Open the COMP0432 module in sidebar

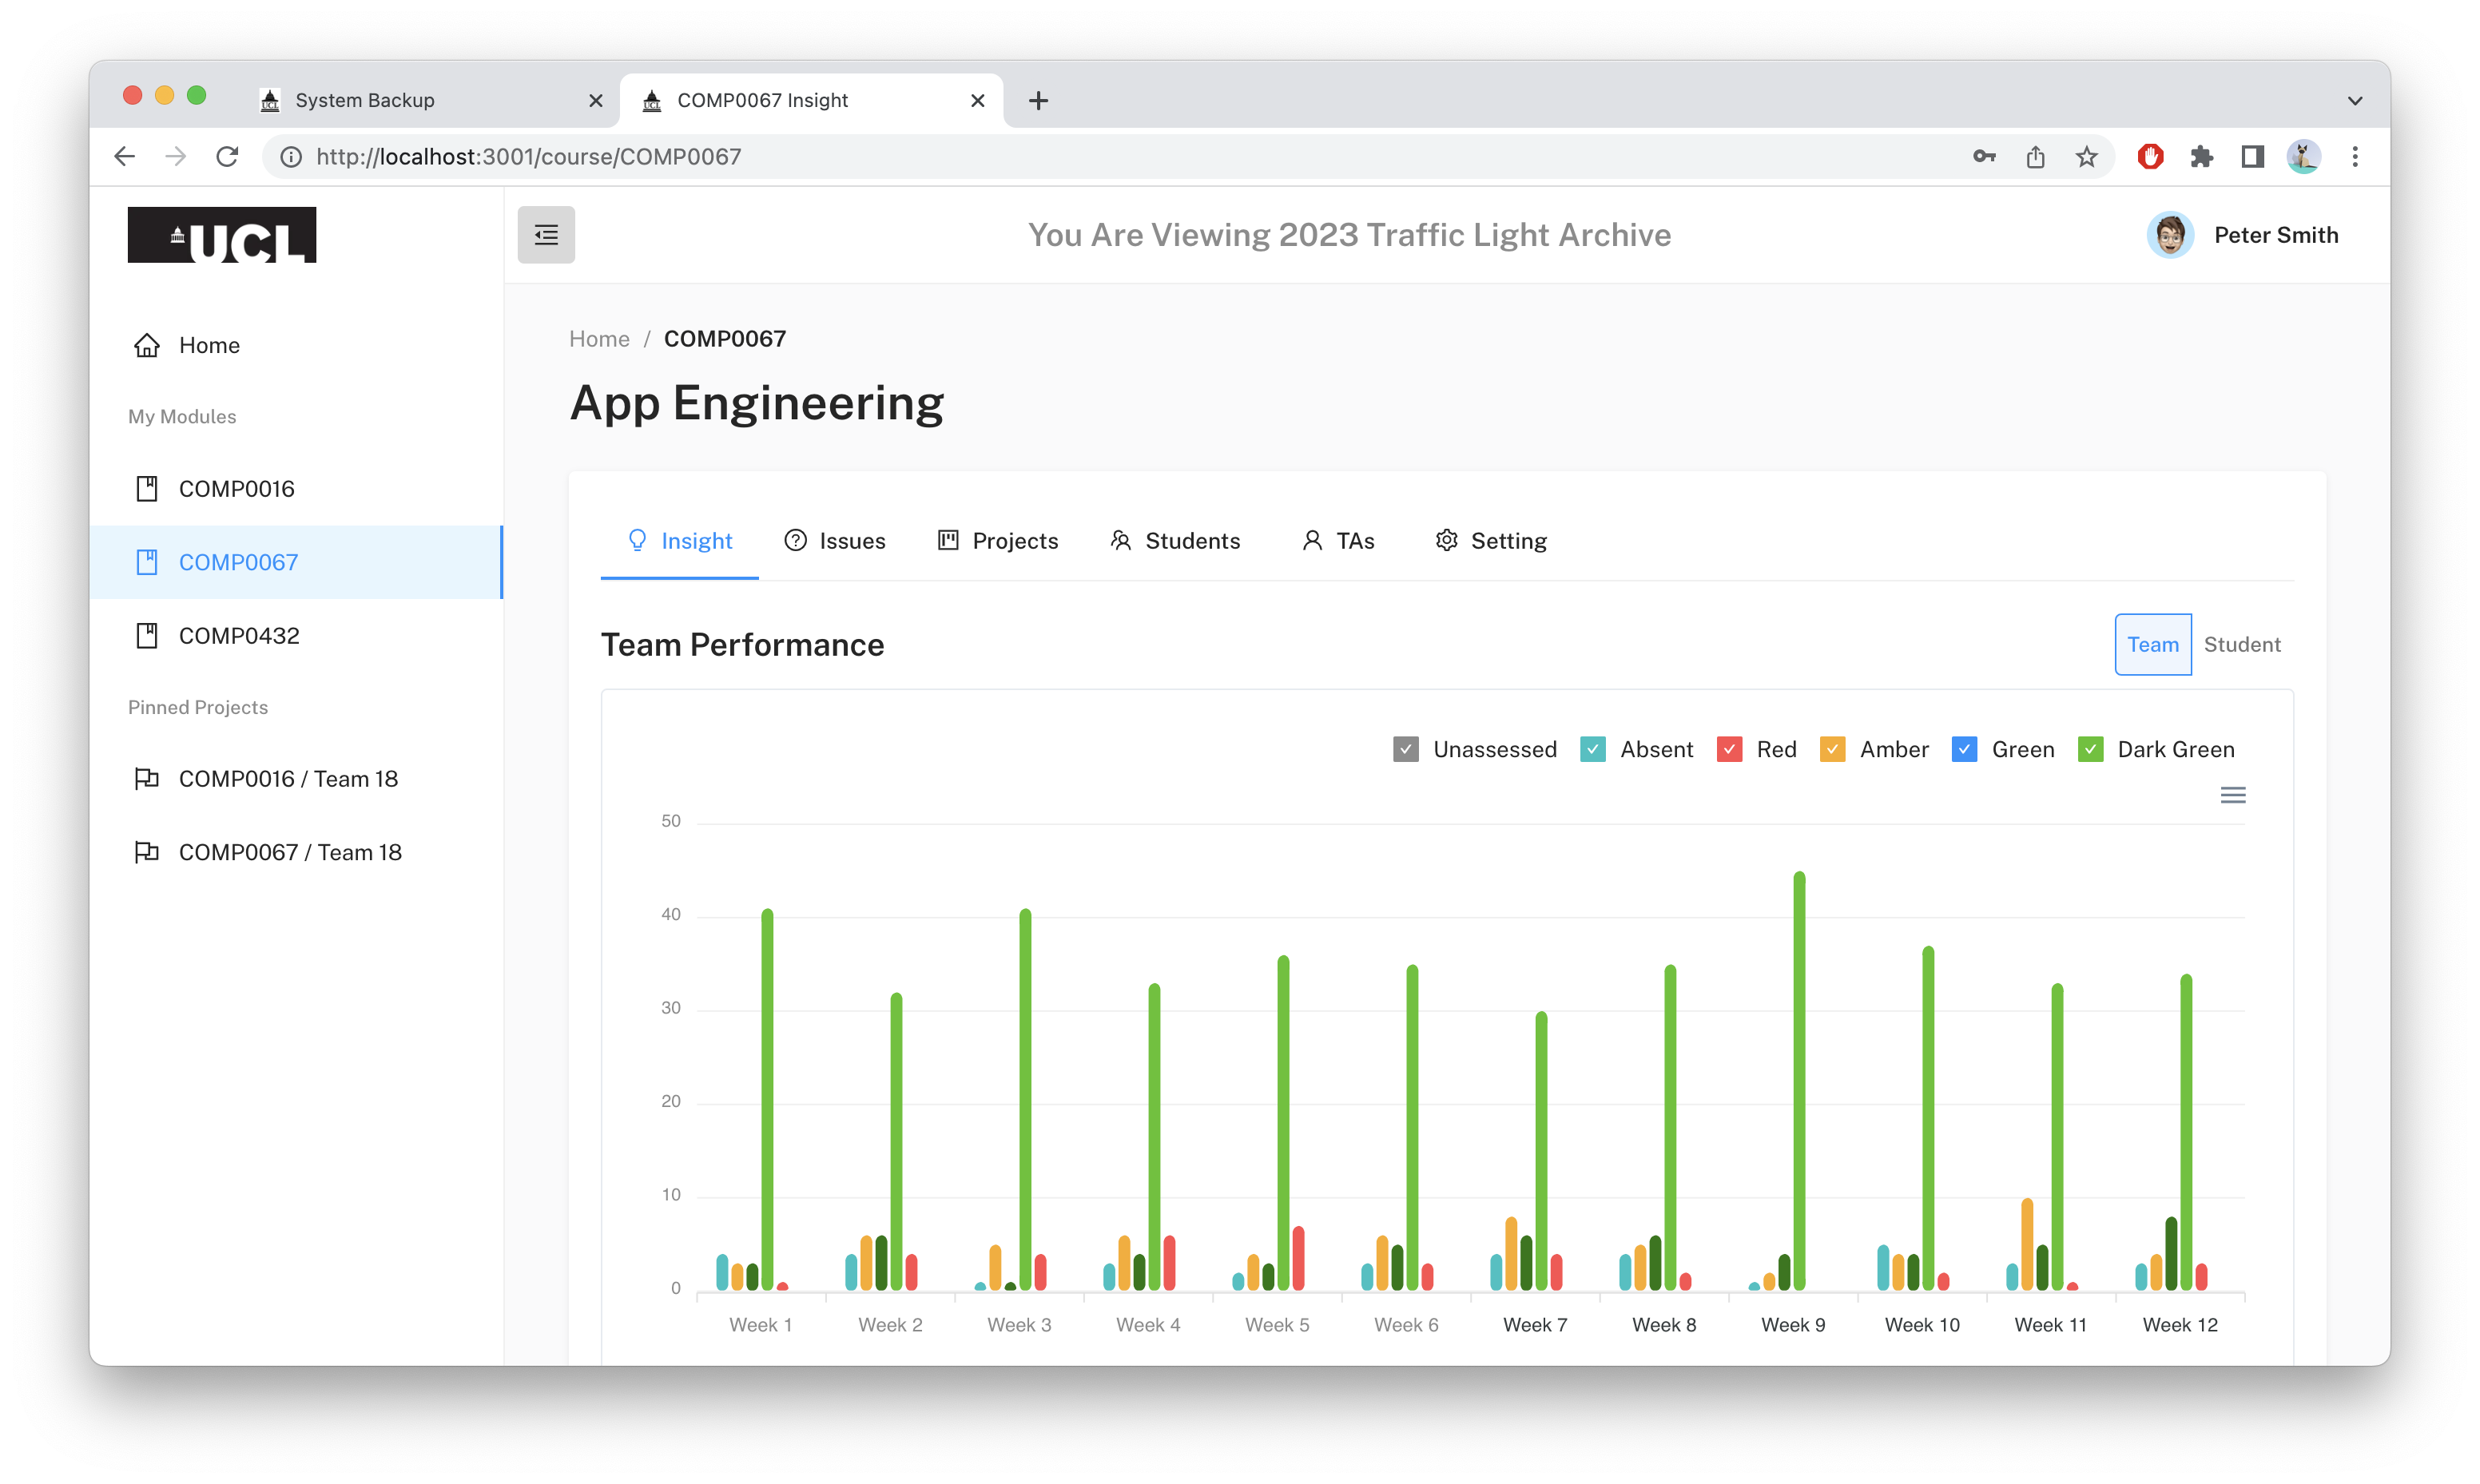click(296, 636)
